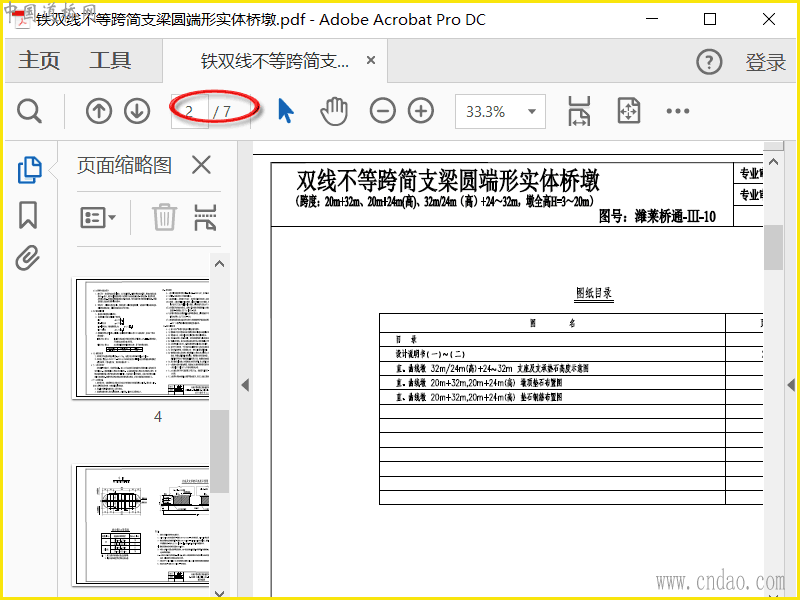Click the 双线不等跨简支梁圆端形实体桥墩 title
This screenshot has height=600, width=800.
coord(447,180)
